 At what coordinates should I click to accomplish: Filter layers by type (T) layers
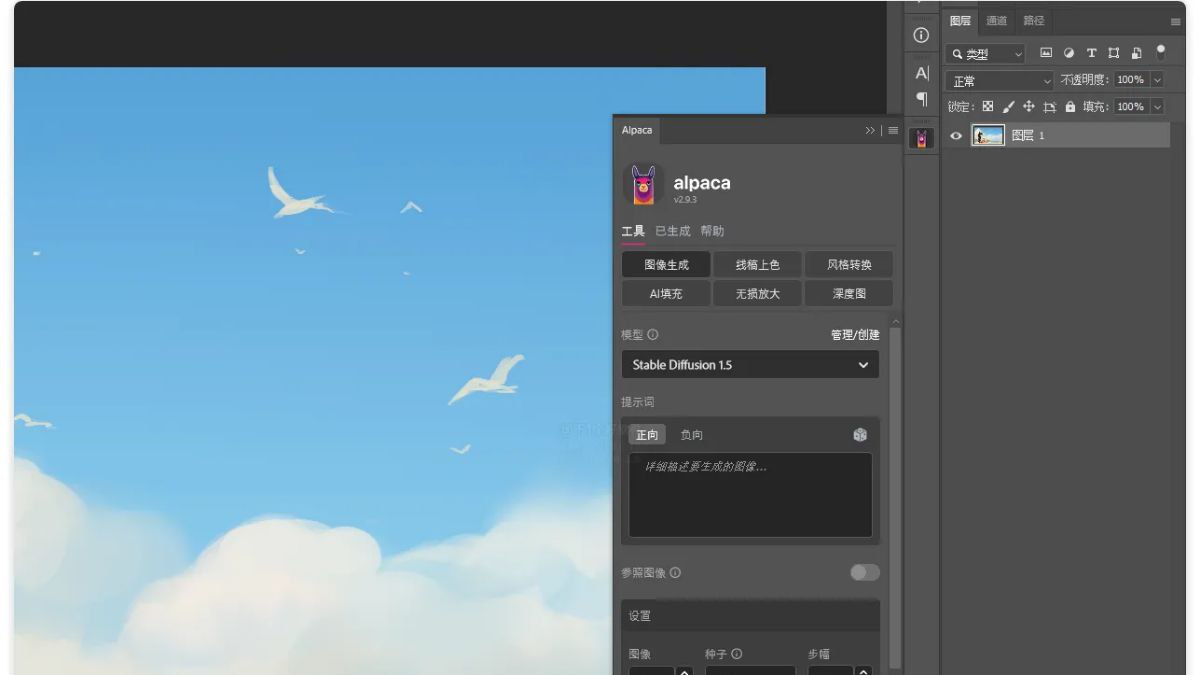pyautogui.click(x=1091, y=53)
